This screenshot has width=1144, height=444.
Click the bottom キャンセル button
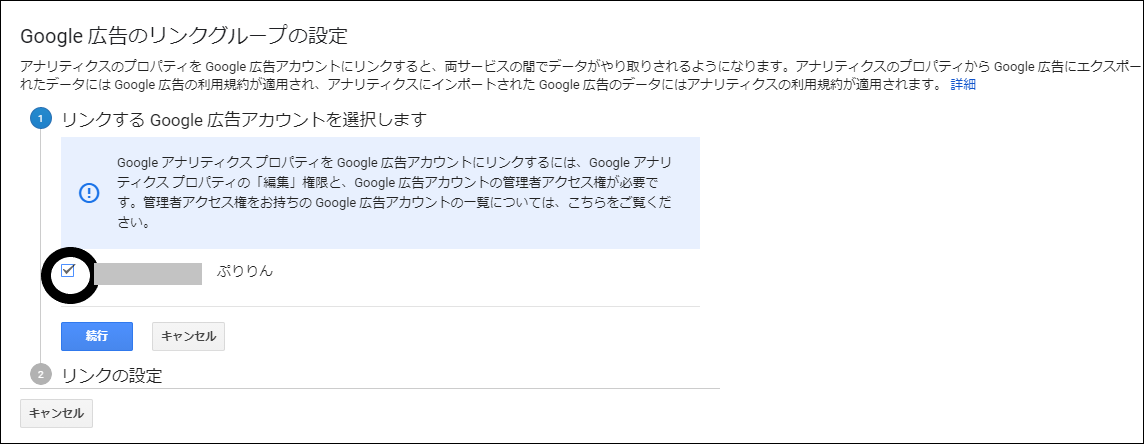click(x=56, y=413)
